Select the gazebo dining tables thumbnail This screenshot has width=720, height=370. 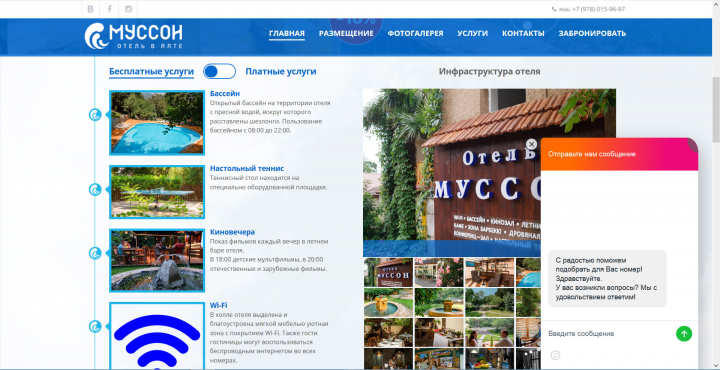click(388, 332)
